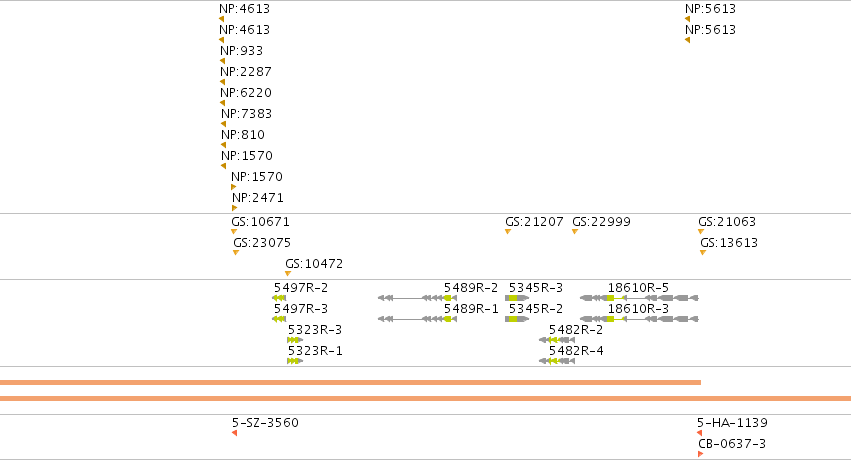Image resolution: width=851 pixels, height=460 pixels.
Task: Open the GS:21207 feature label
Action: click(x=535, y=222)
